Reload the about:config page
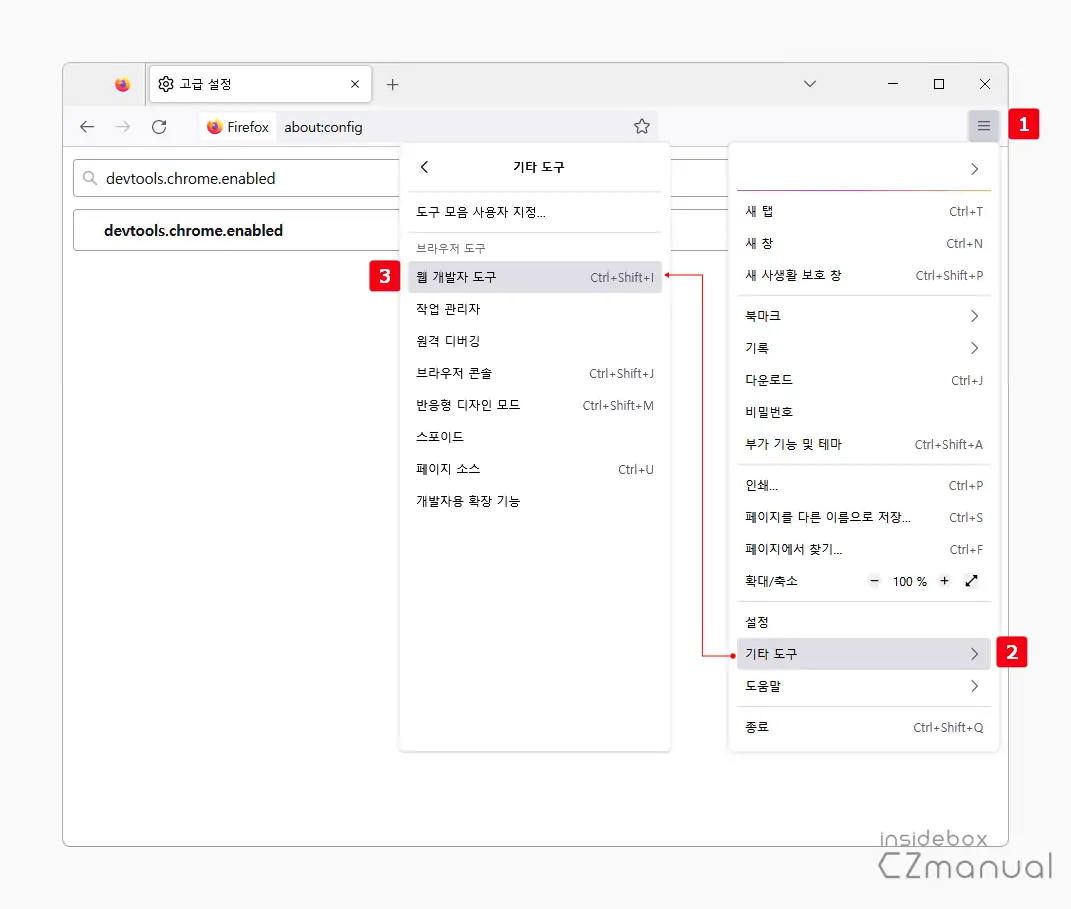 click(160, 127)
